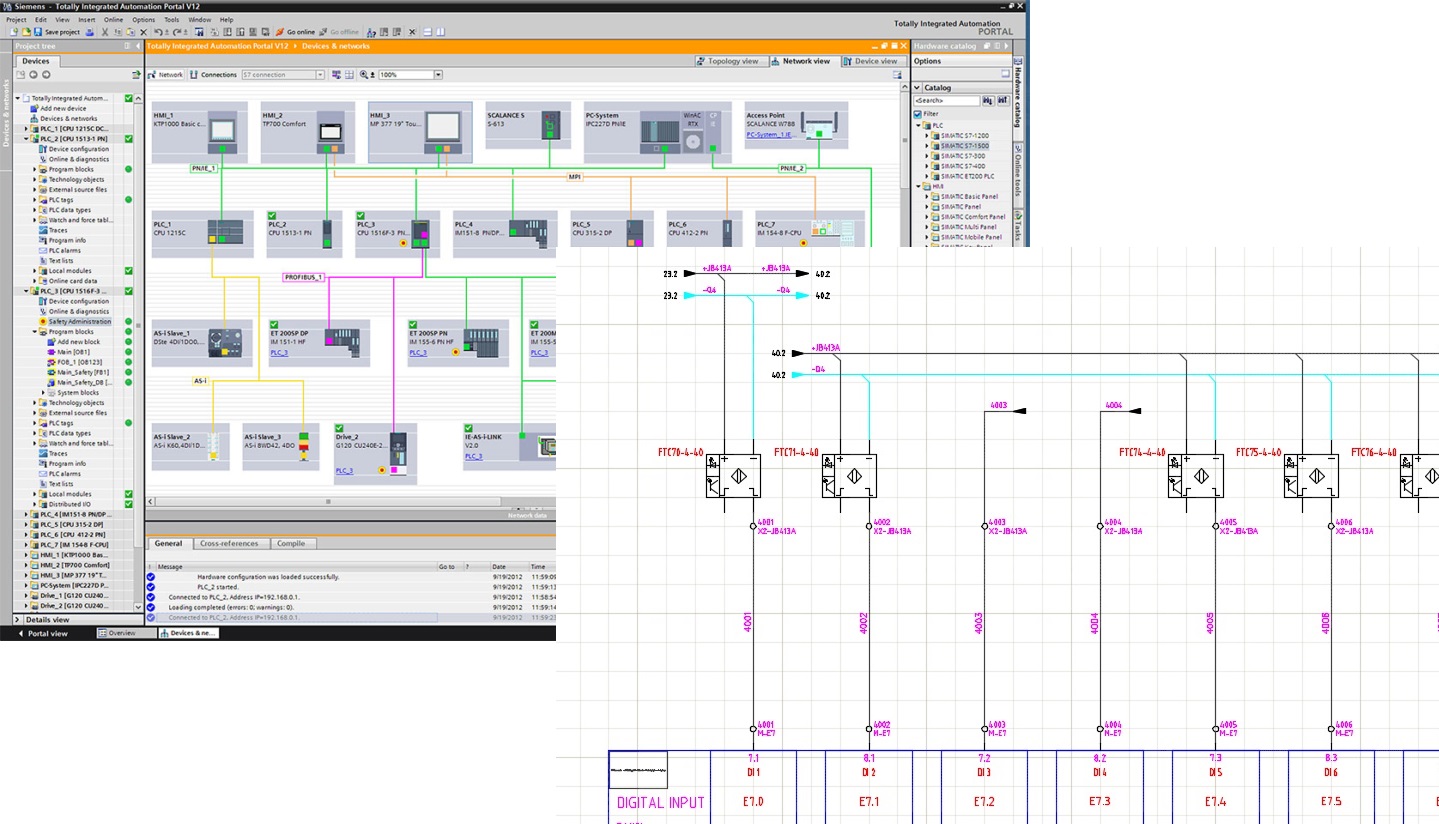This screenshot has width=1439, height=824.
Task: Expand System blocks in project tree
Action: click(x=43, y=392)
